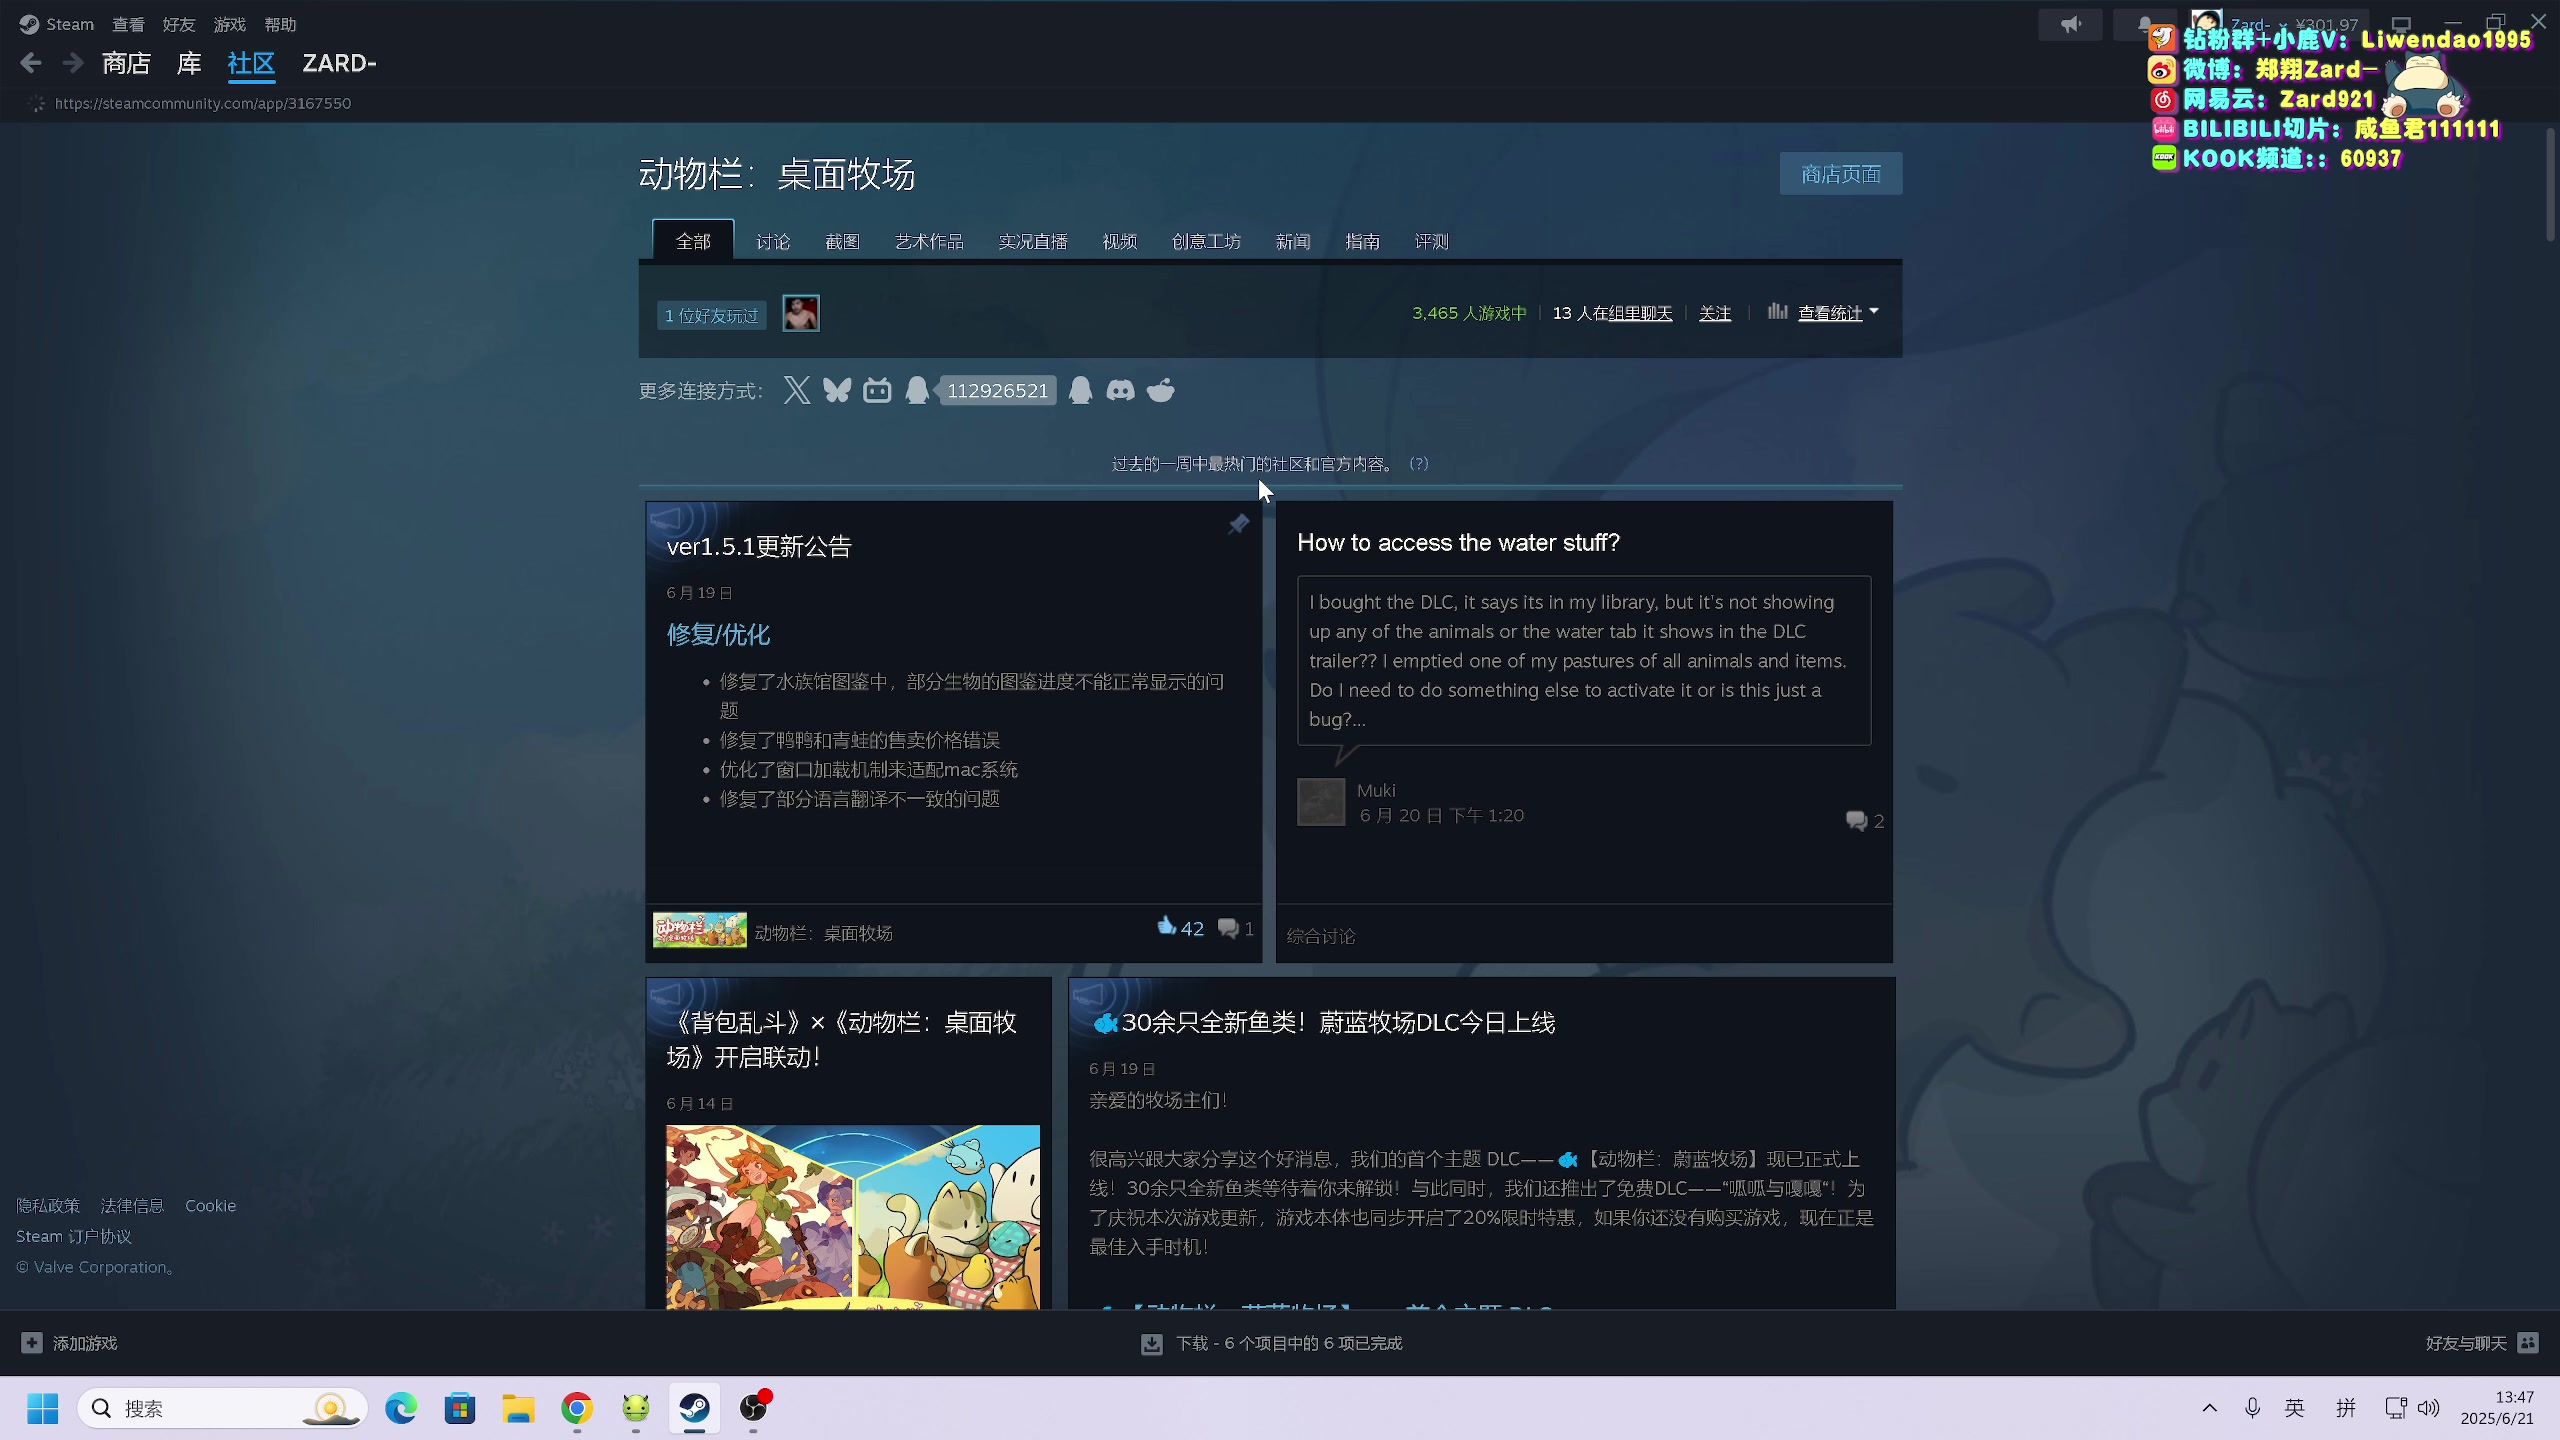Click the friend avatar thumbnail
Screen dimensions: 2560x1440
pos(800,313)
